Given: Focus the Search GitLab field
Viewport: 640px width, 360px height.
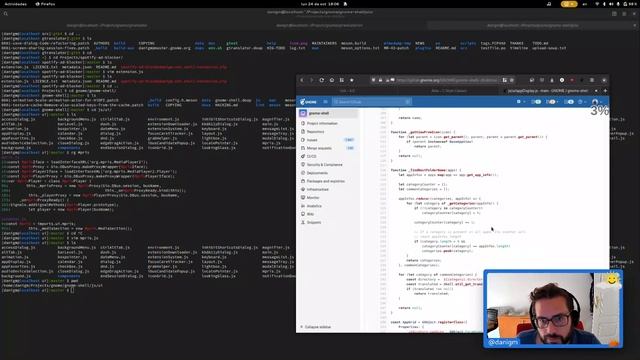Looking at the screenshot, I should point(371,102).
